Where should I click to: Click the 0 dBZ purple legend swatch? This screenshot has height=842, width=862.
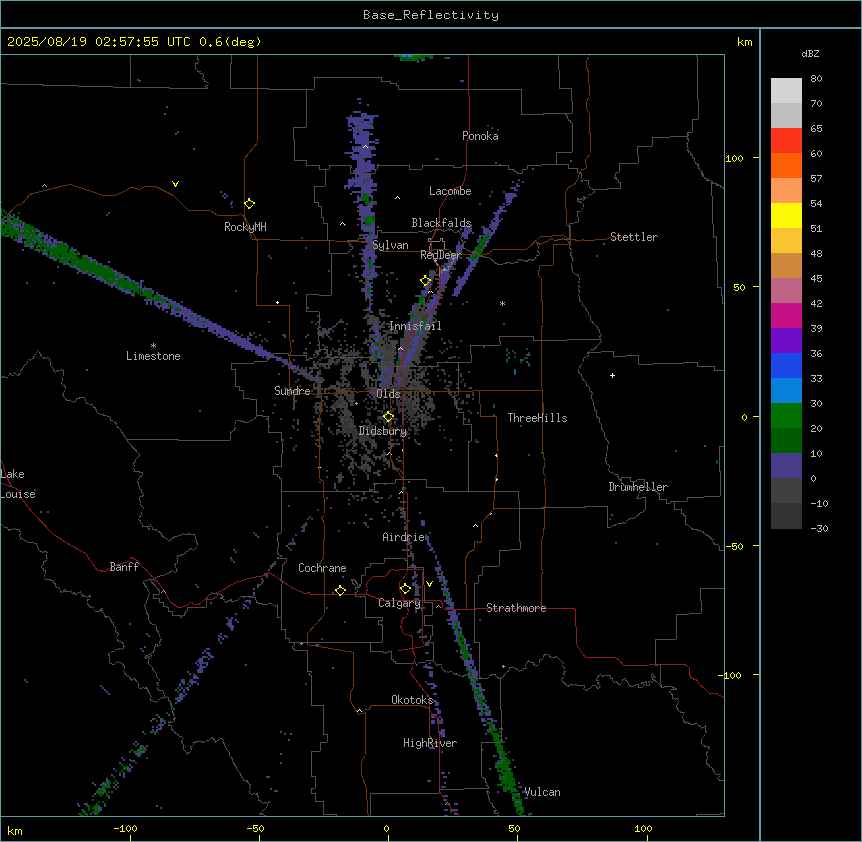[x=786, y=466]
